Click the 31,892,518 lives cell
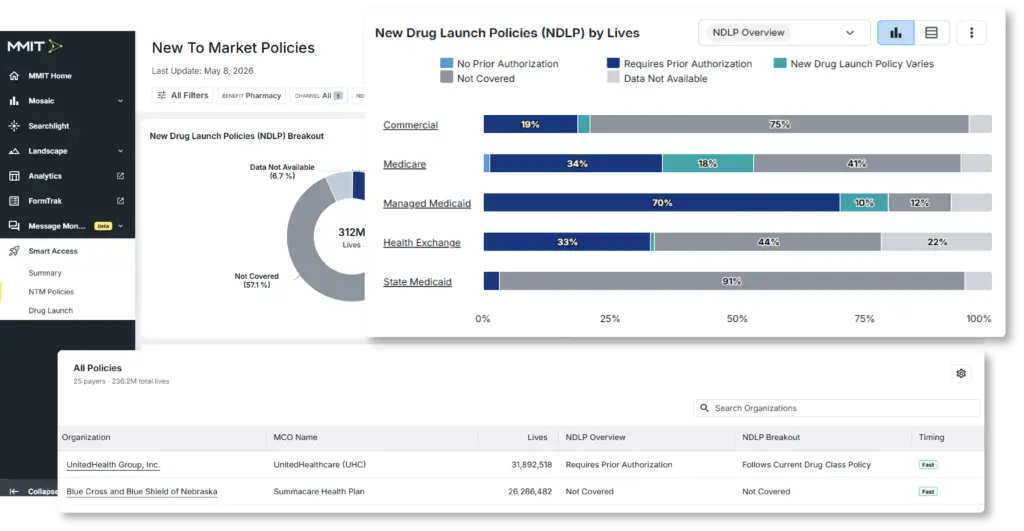This screenshot has height=531, width=1024. pyautogui.click(x=531, y=465)
